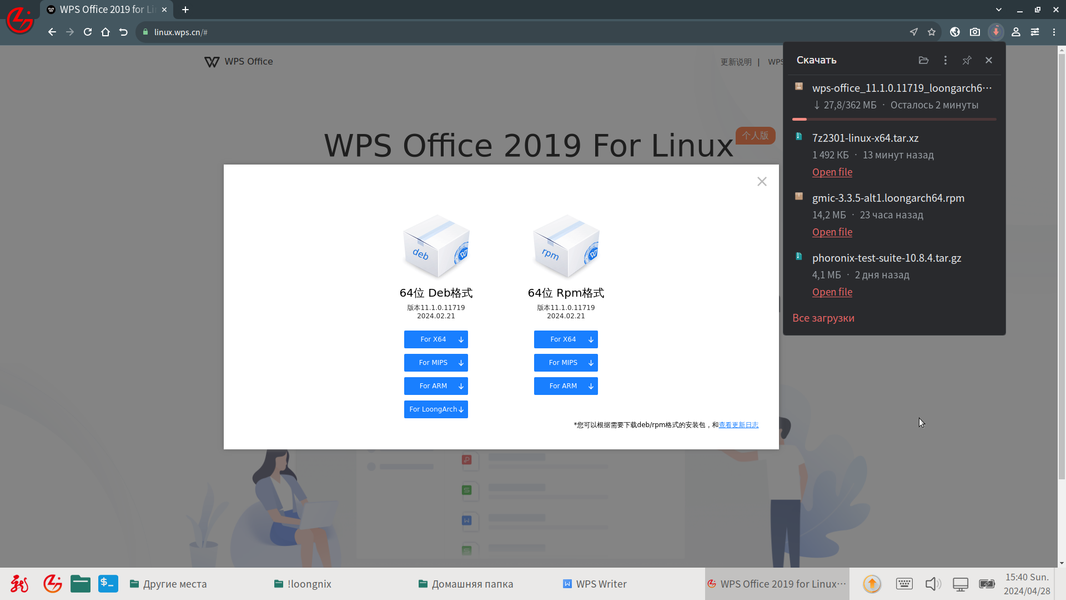This screenshot has height=600, width=1066.
Task: Reload the linux.wps.cn page
Action: pos(88,32)
